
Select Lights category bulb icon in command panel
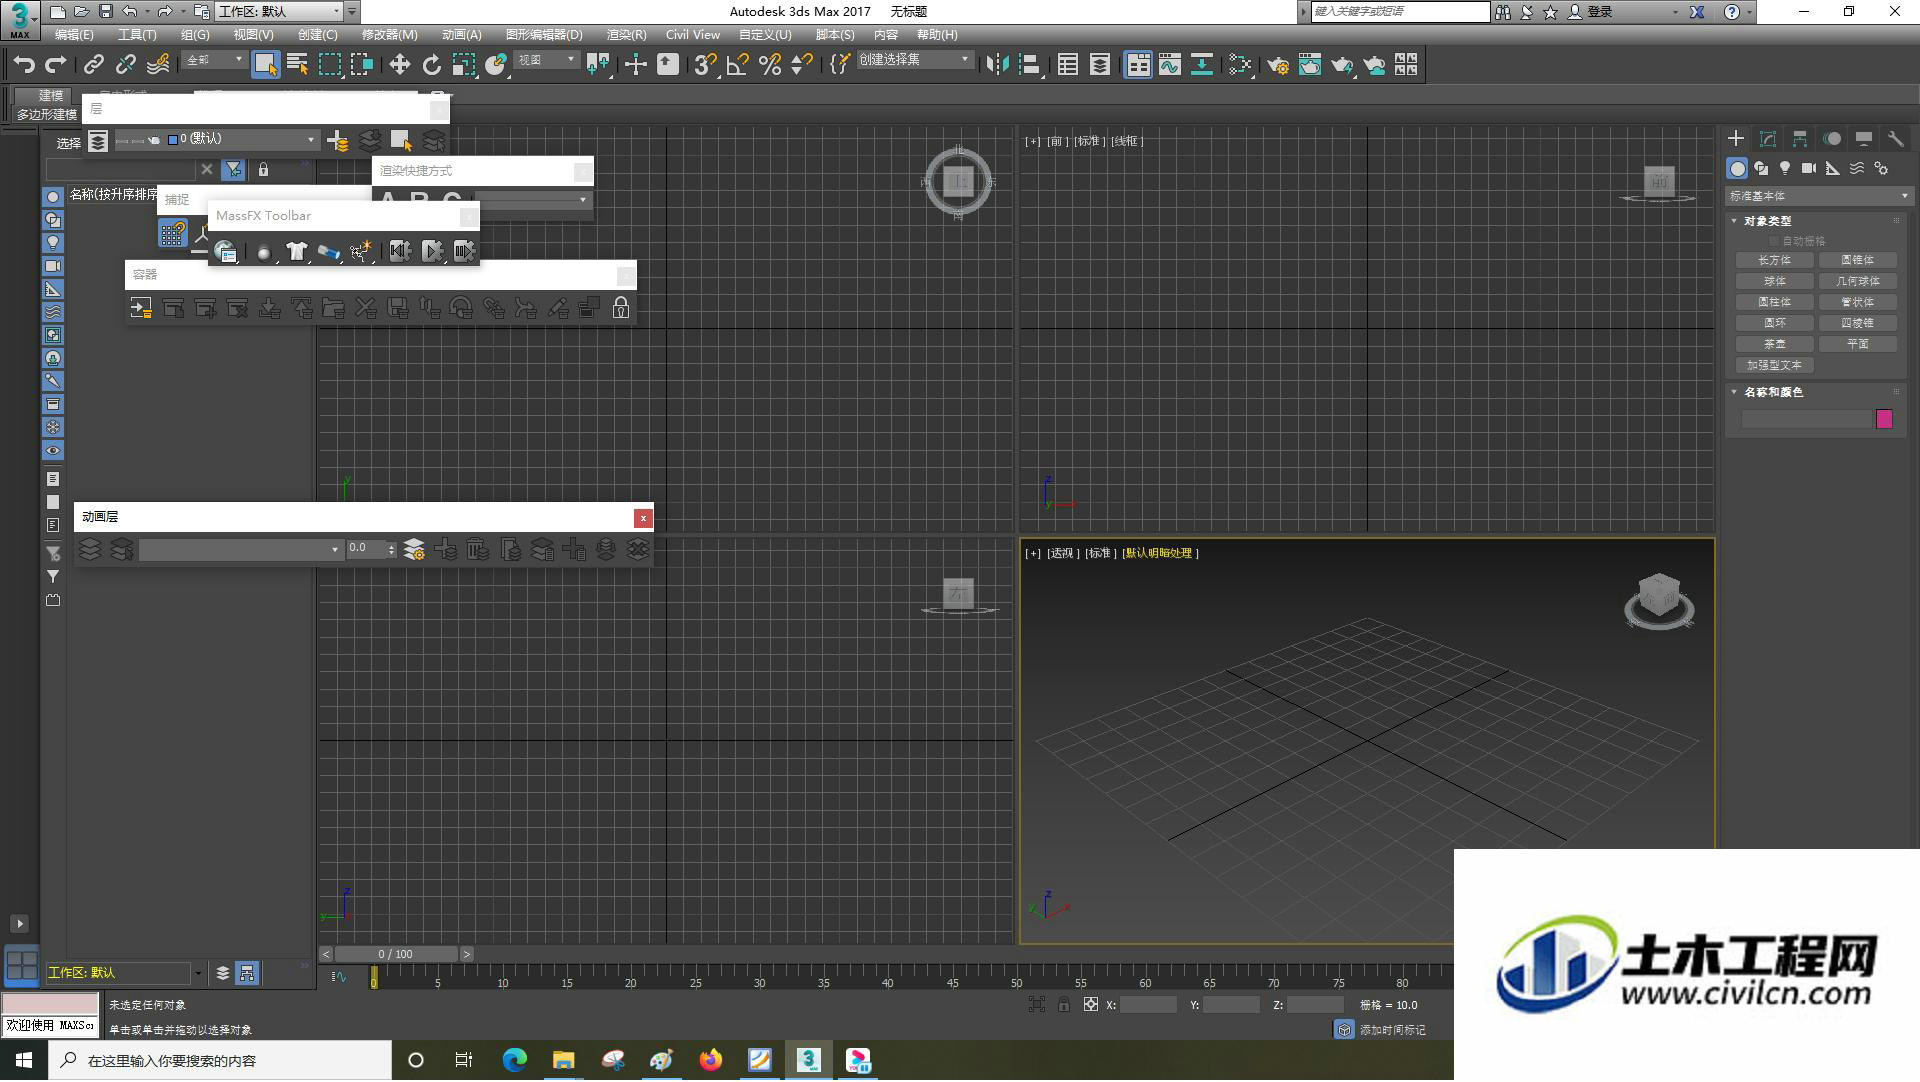pyautogui.click(x=1785, y=168)
